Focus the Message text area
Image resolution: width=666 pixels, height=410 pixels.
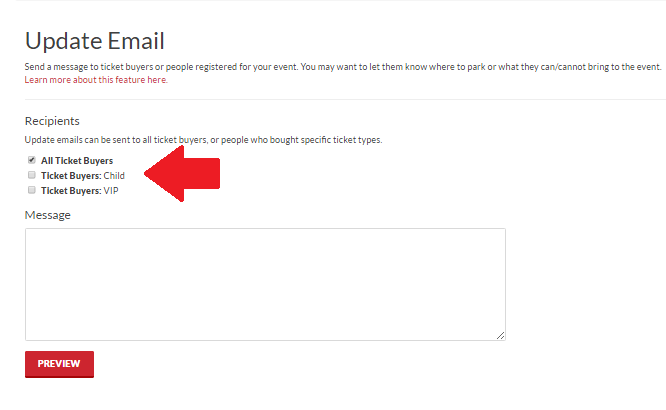tap(265, 284)
